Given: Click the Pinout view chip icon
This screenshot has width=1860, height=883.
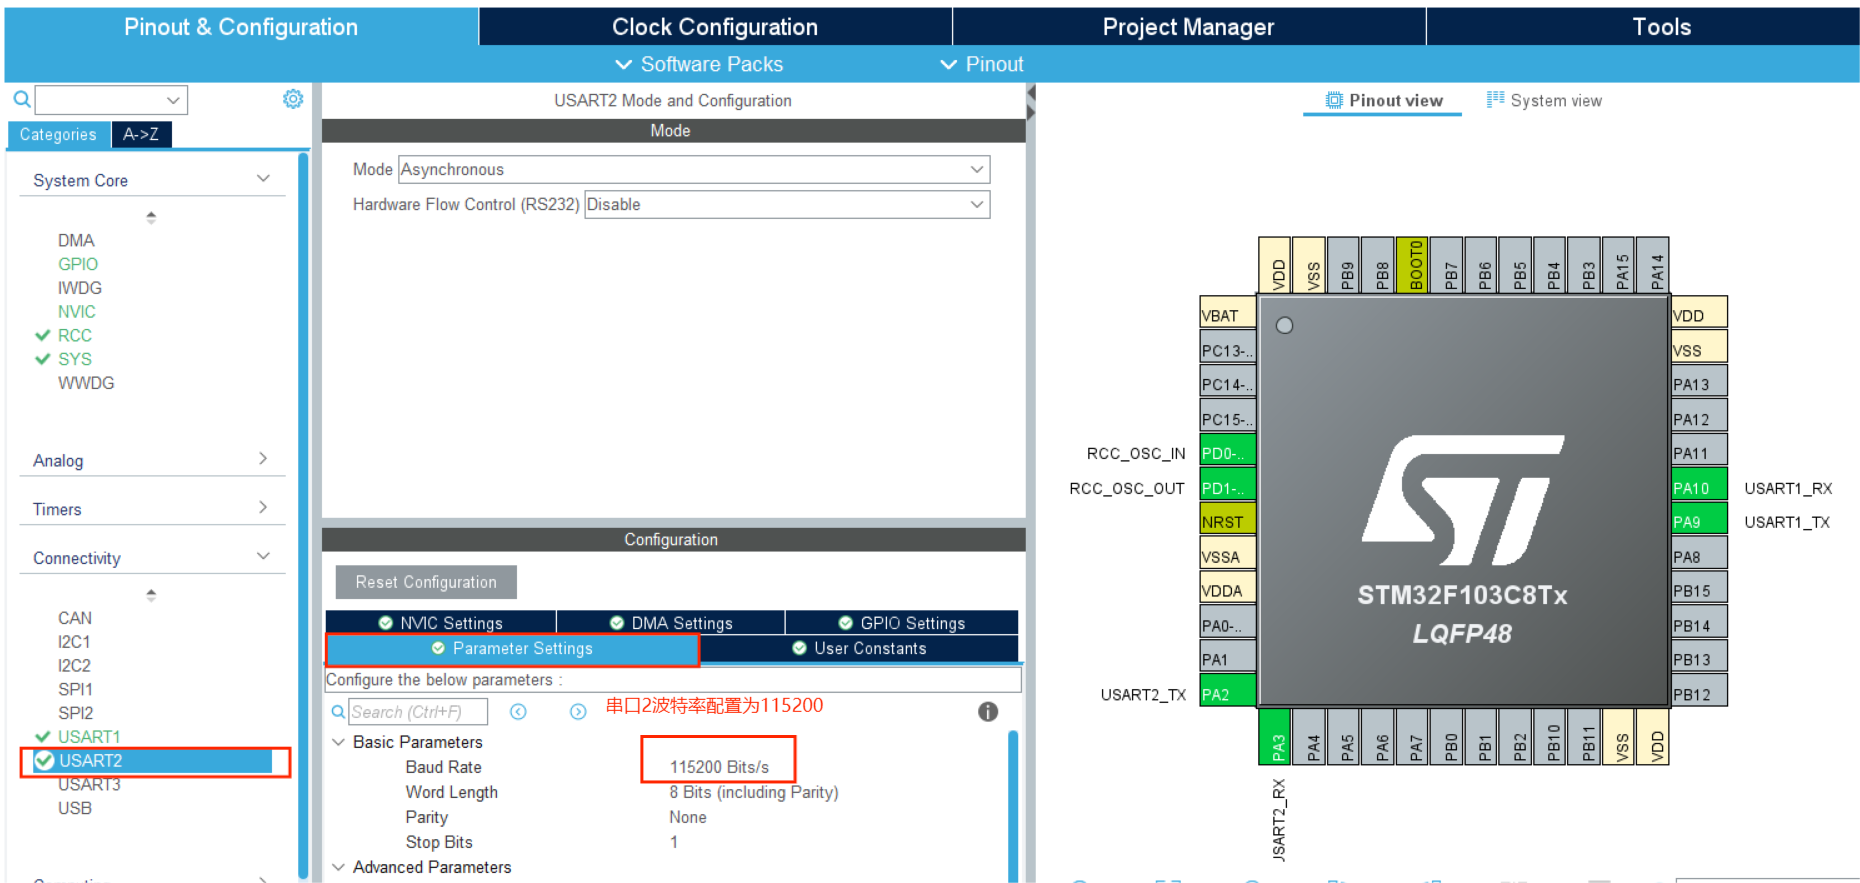Looking at the screenshot, I should (x=1334, y=100).
